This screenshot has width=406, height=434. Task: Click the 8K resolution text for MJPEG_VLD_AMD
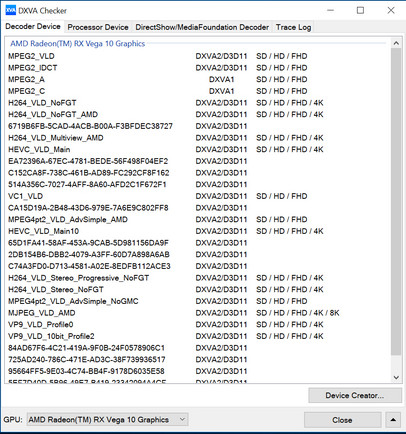point(334,313)
